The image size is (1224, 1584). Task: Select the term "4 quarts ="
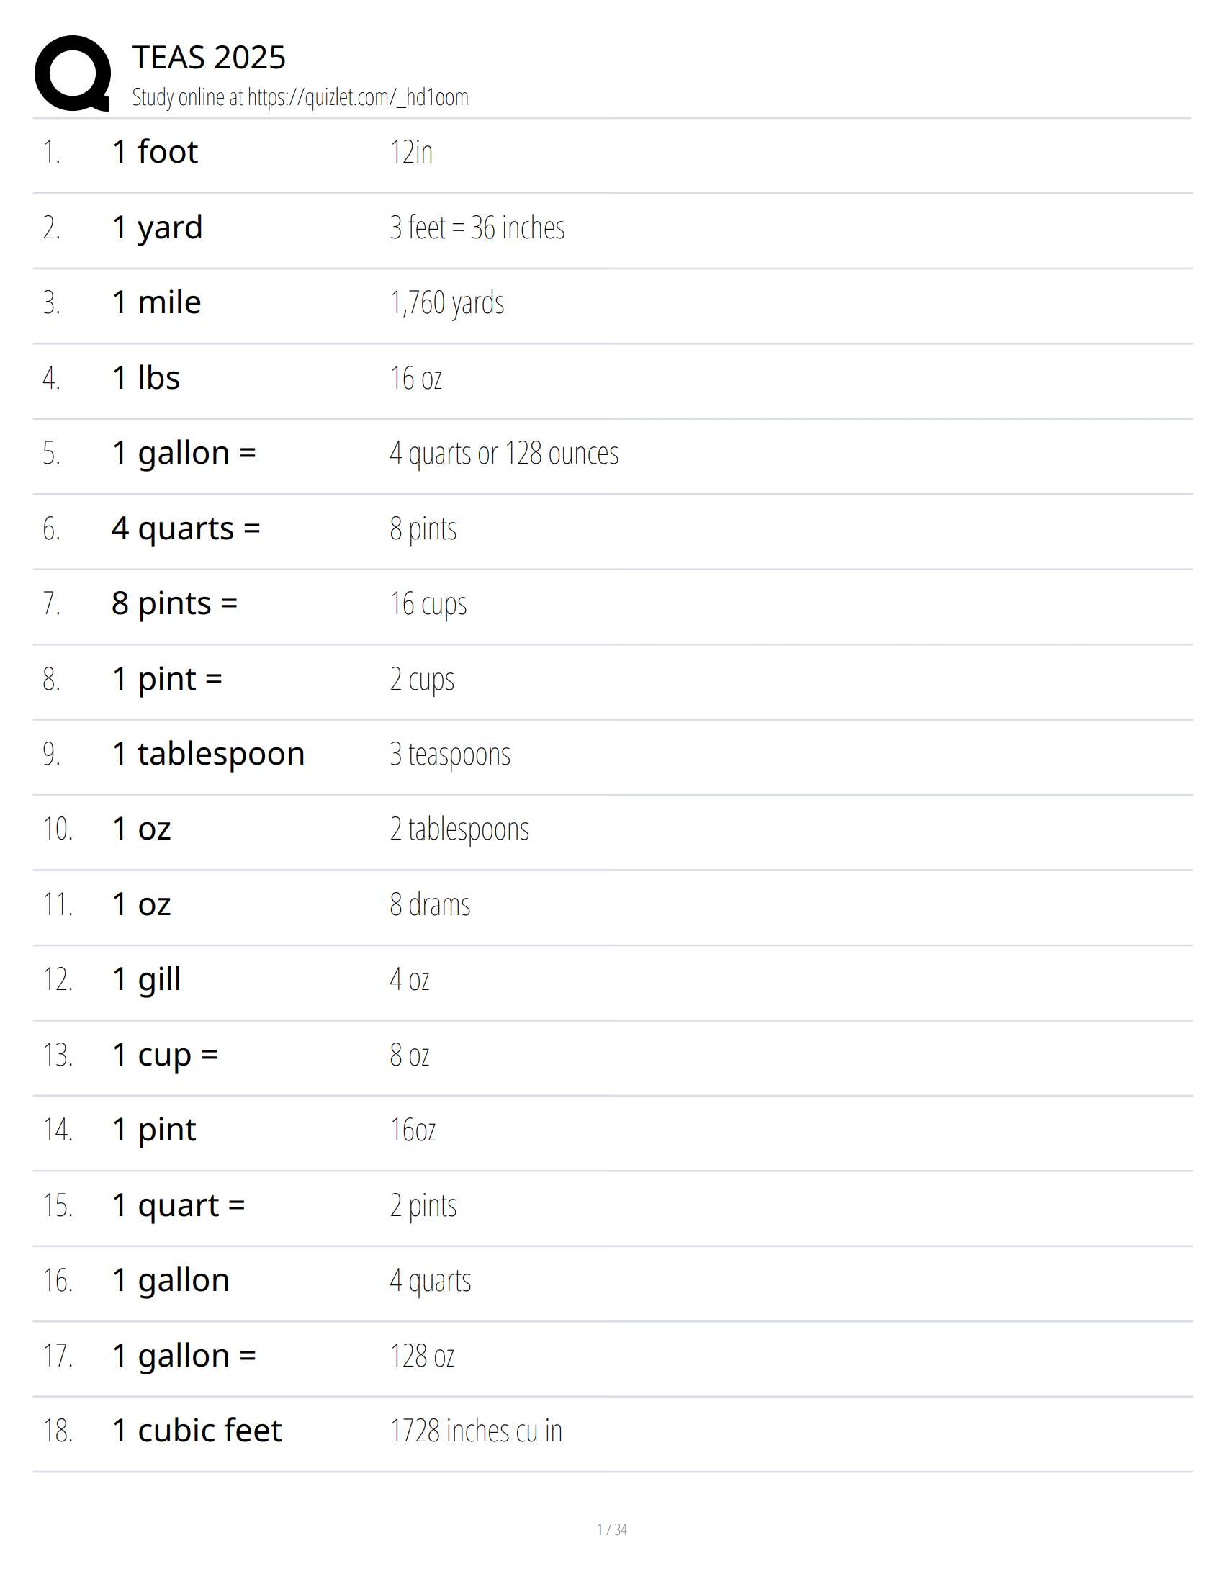(x=185, y=528)
